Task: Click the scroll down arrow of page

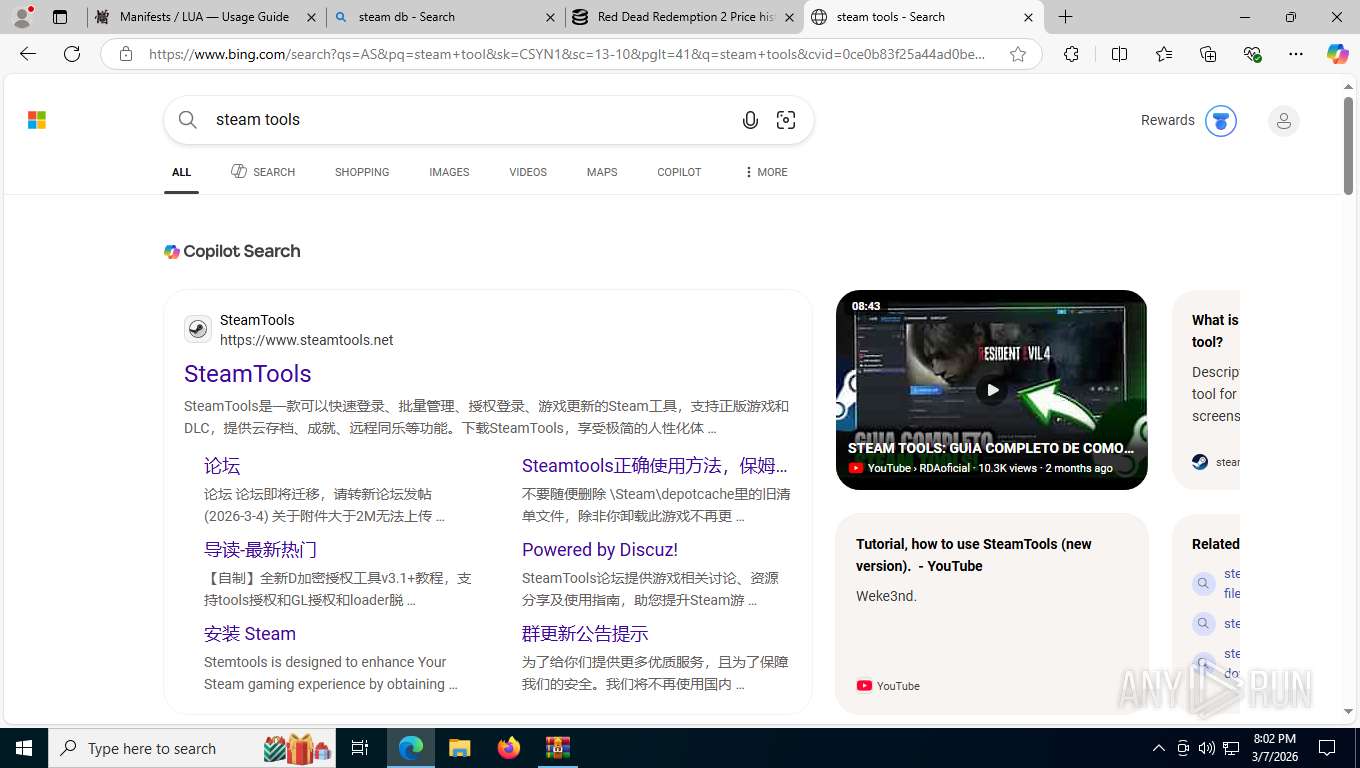Action: [x=1348, y=712]
